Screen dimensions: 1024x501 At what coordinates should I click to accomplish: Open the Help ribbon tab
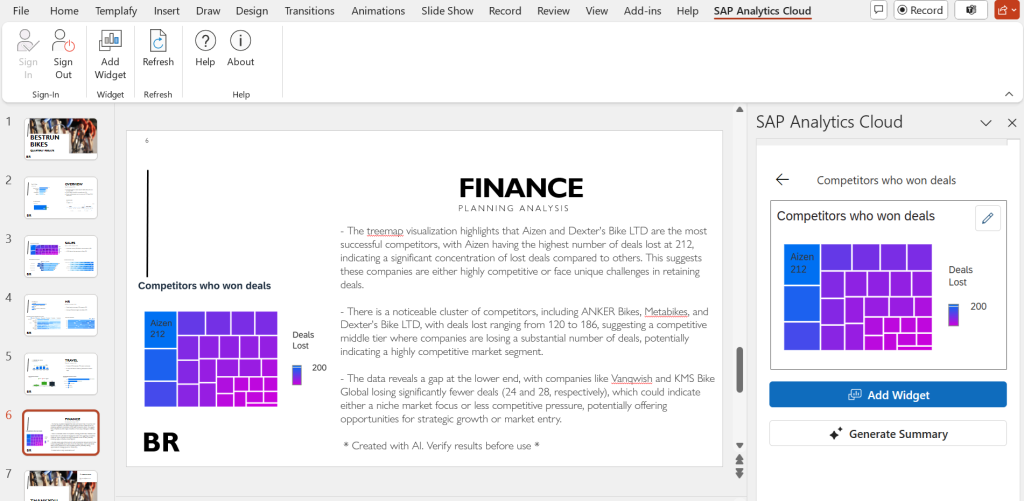688,10
